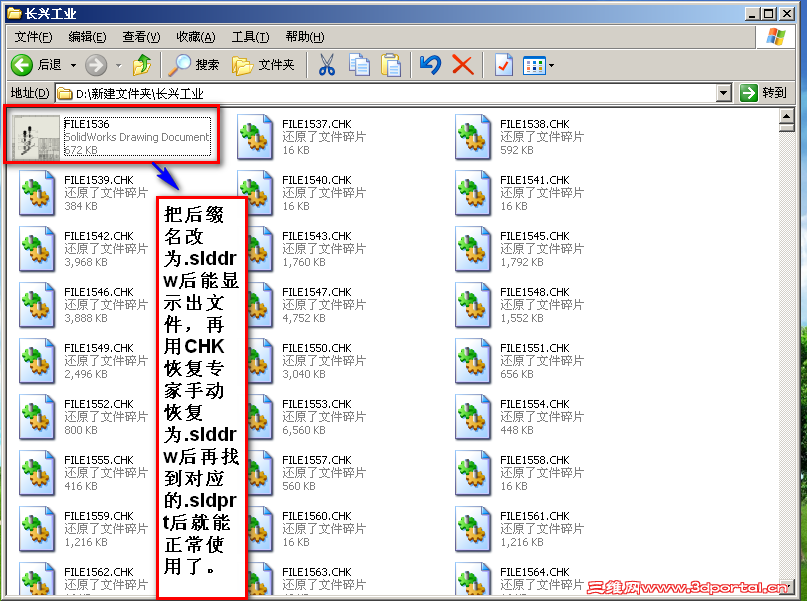
Task: Select the FILE1554.CHK file icon
Action: [x=472, y=417]
